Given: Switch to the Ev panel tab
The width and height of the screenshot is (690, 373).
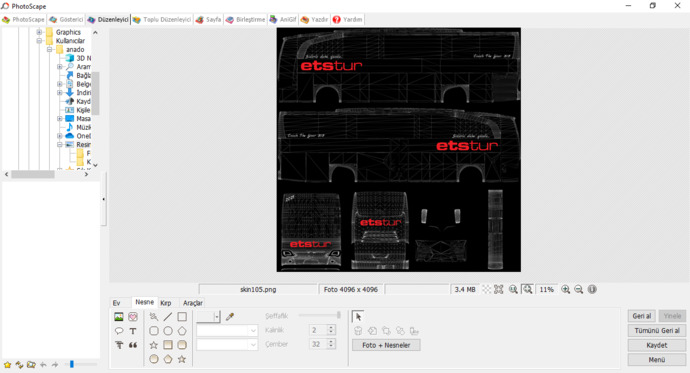Looking at the screenshot, I should point(117,303).
